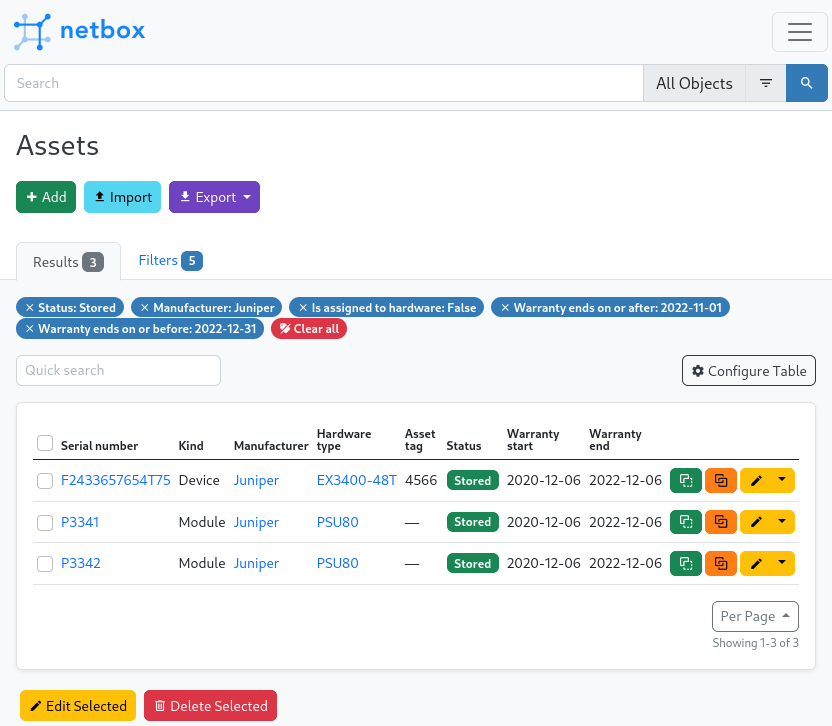The image size is (832, 726).
Task: Edit asset F2433657654T75 with pencil icon
Action: (x=756, y=480)
